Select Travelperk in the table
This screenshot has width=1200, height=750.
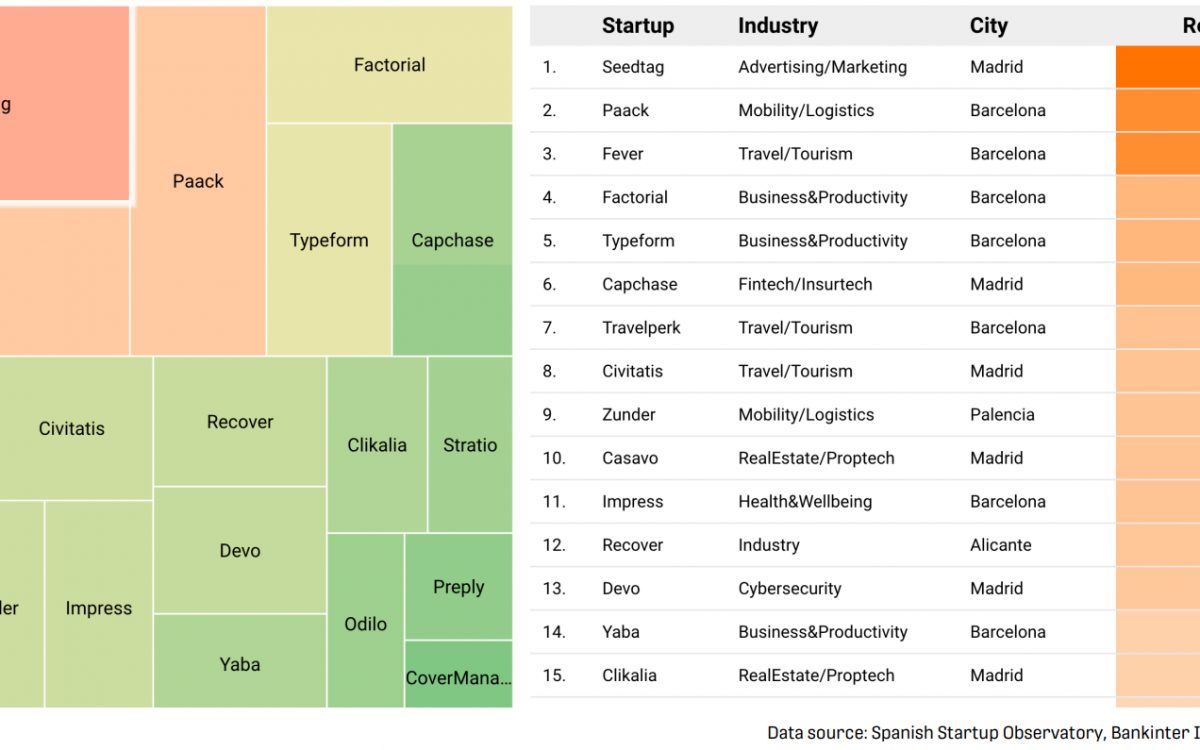click(x=641, y=327)
